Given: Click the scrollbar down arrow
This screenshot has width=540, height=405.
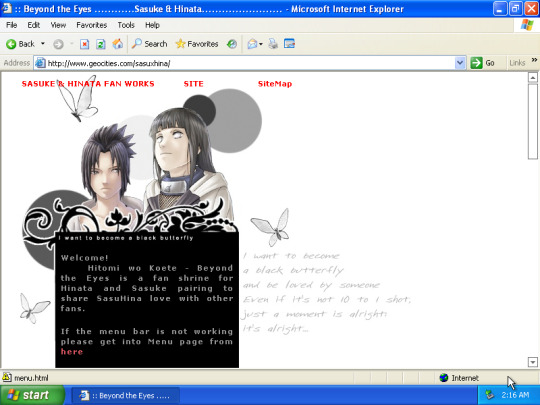Looking at the screenshot, I should click(x=533, y=362).
